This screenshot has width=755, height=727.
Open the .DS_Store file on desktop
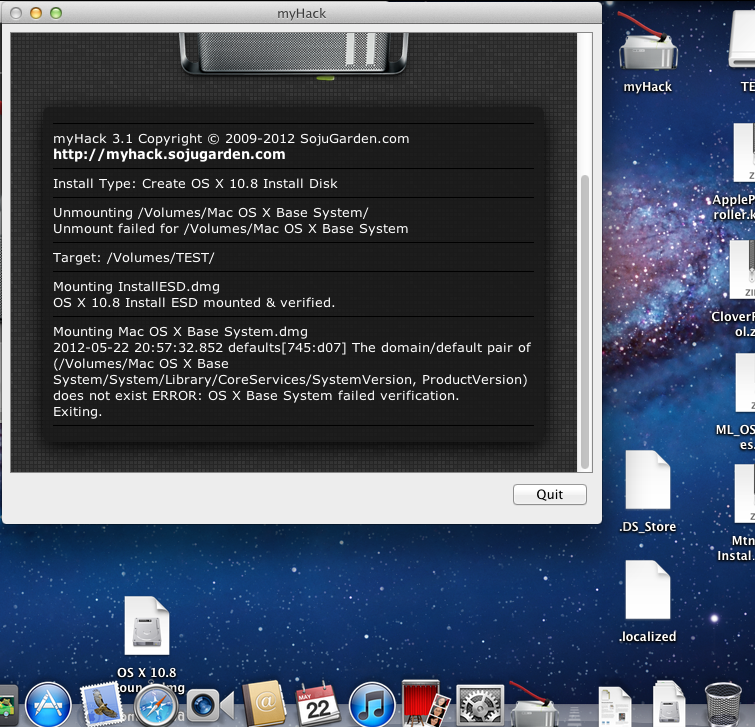647,482
